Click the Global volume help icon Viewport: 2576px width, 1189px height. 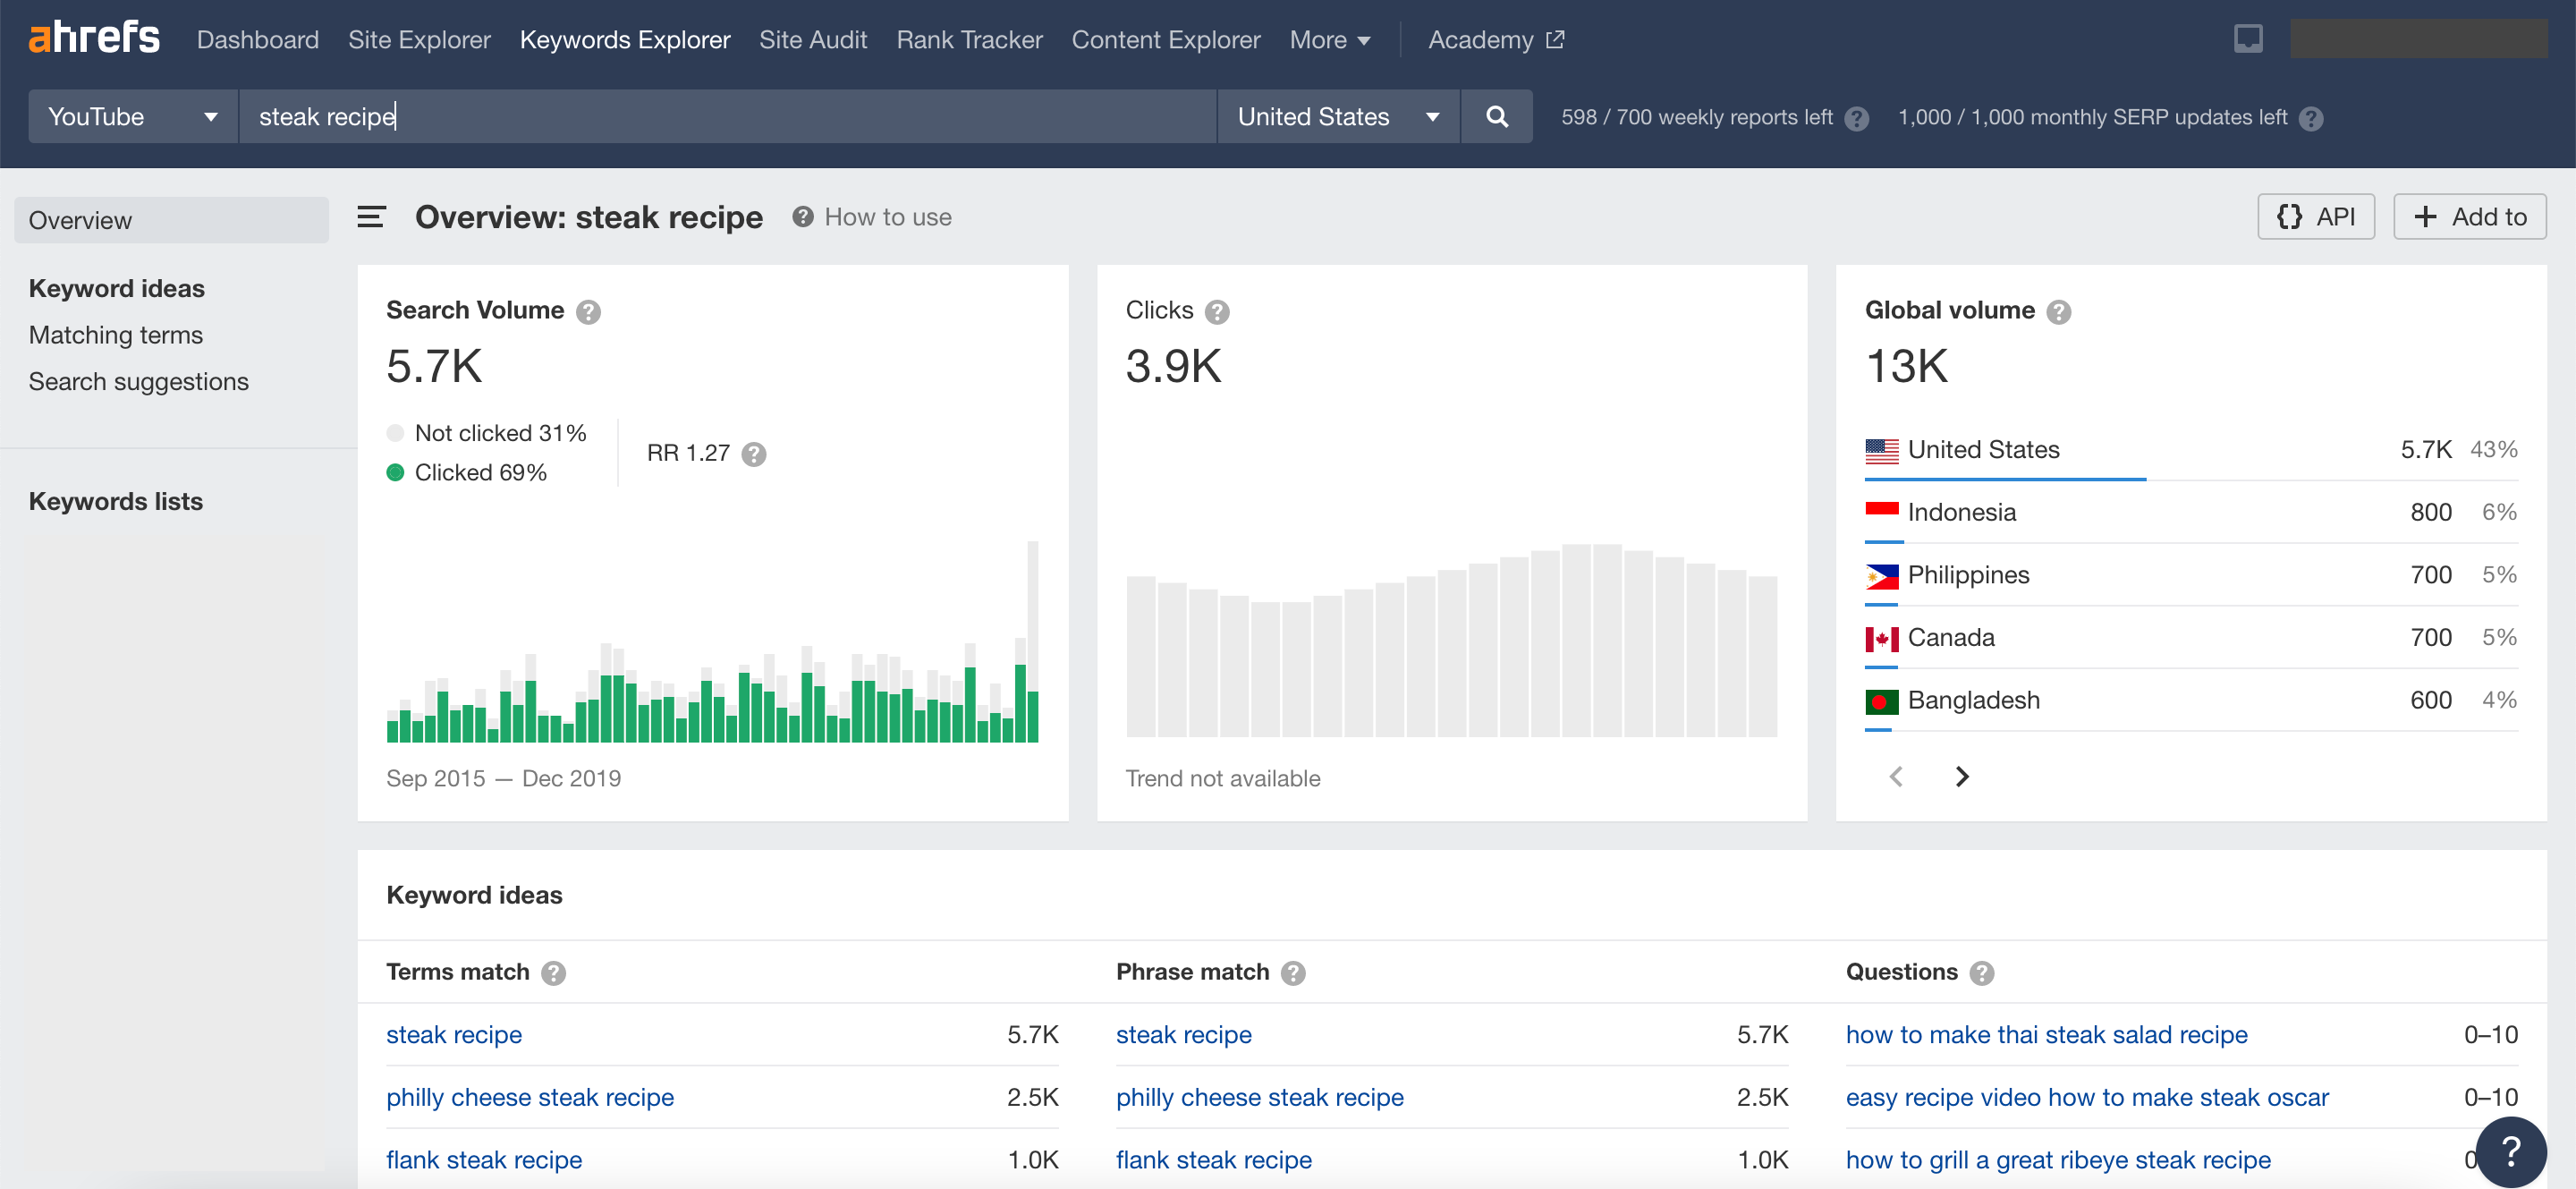(2058, 312)
